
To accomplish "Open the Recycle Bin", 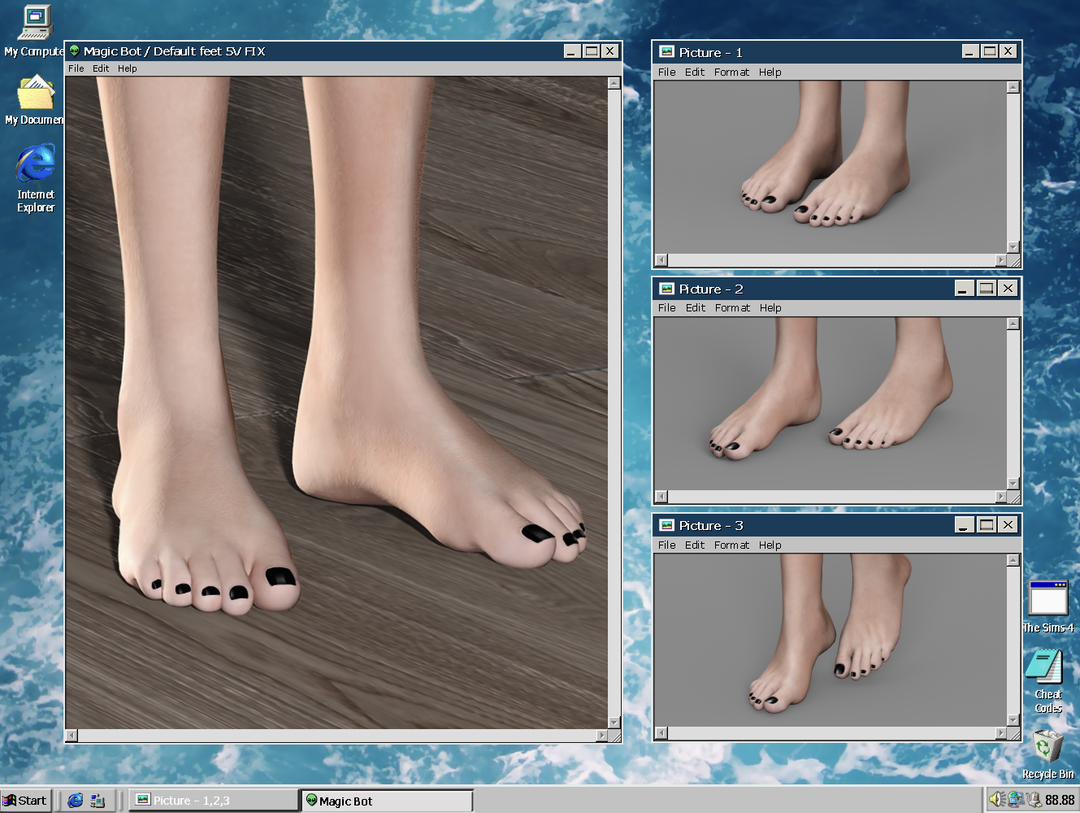I will click(x=1047, y=748).
